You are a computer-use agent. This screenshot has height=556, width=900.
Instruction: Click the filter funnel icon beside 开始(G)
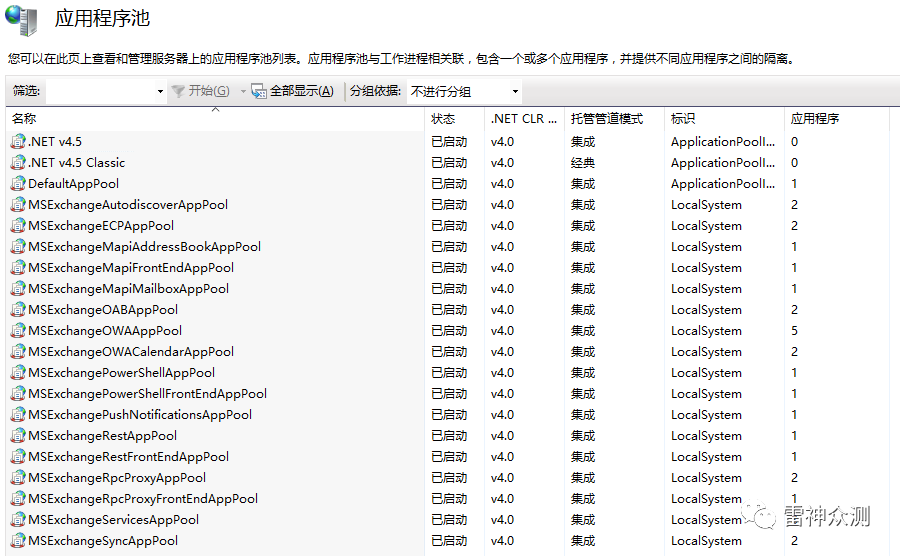click(x=178, y=91)
